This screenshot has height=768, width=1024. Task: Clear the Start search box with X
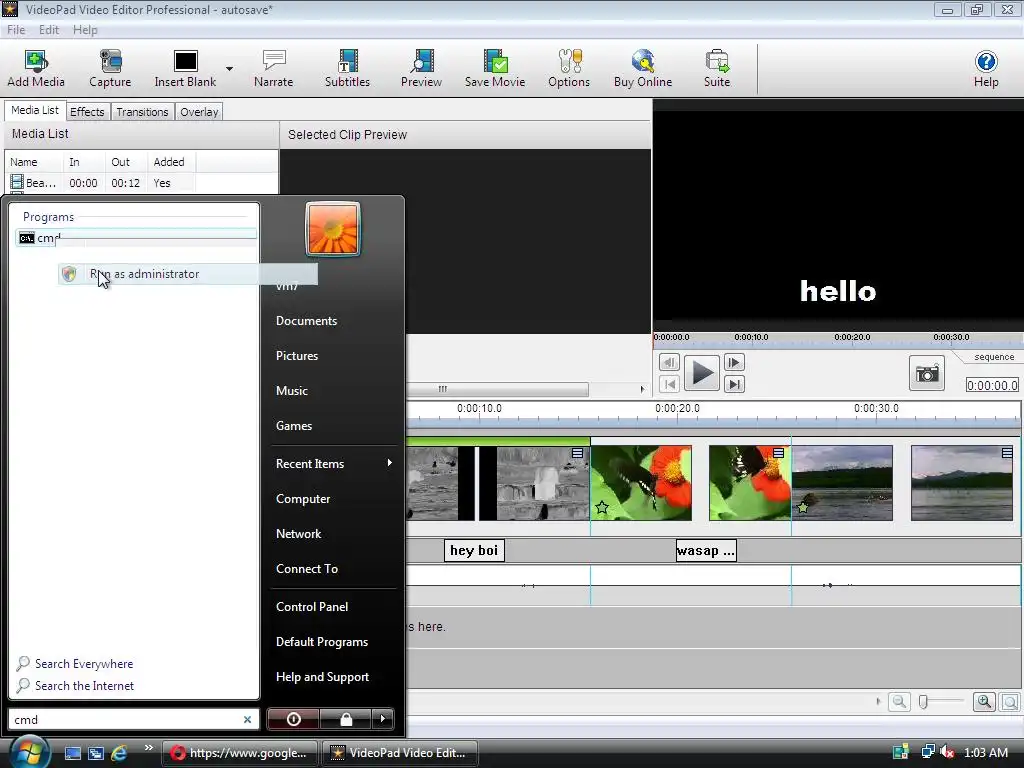tap(248, 720)
